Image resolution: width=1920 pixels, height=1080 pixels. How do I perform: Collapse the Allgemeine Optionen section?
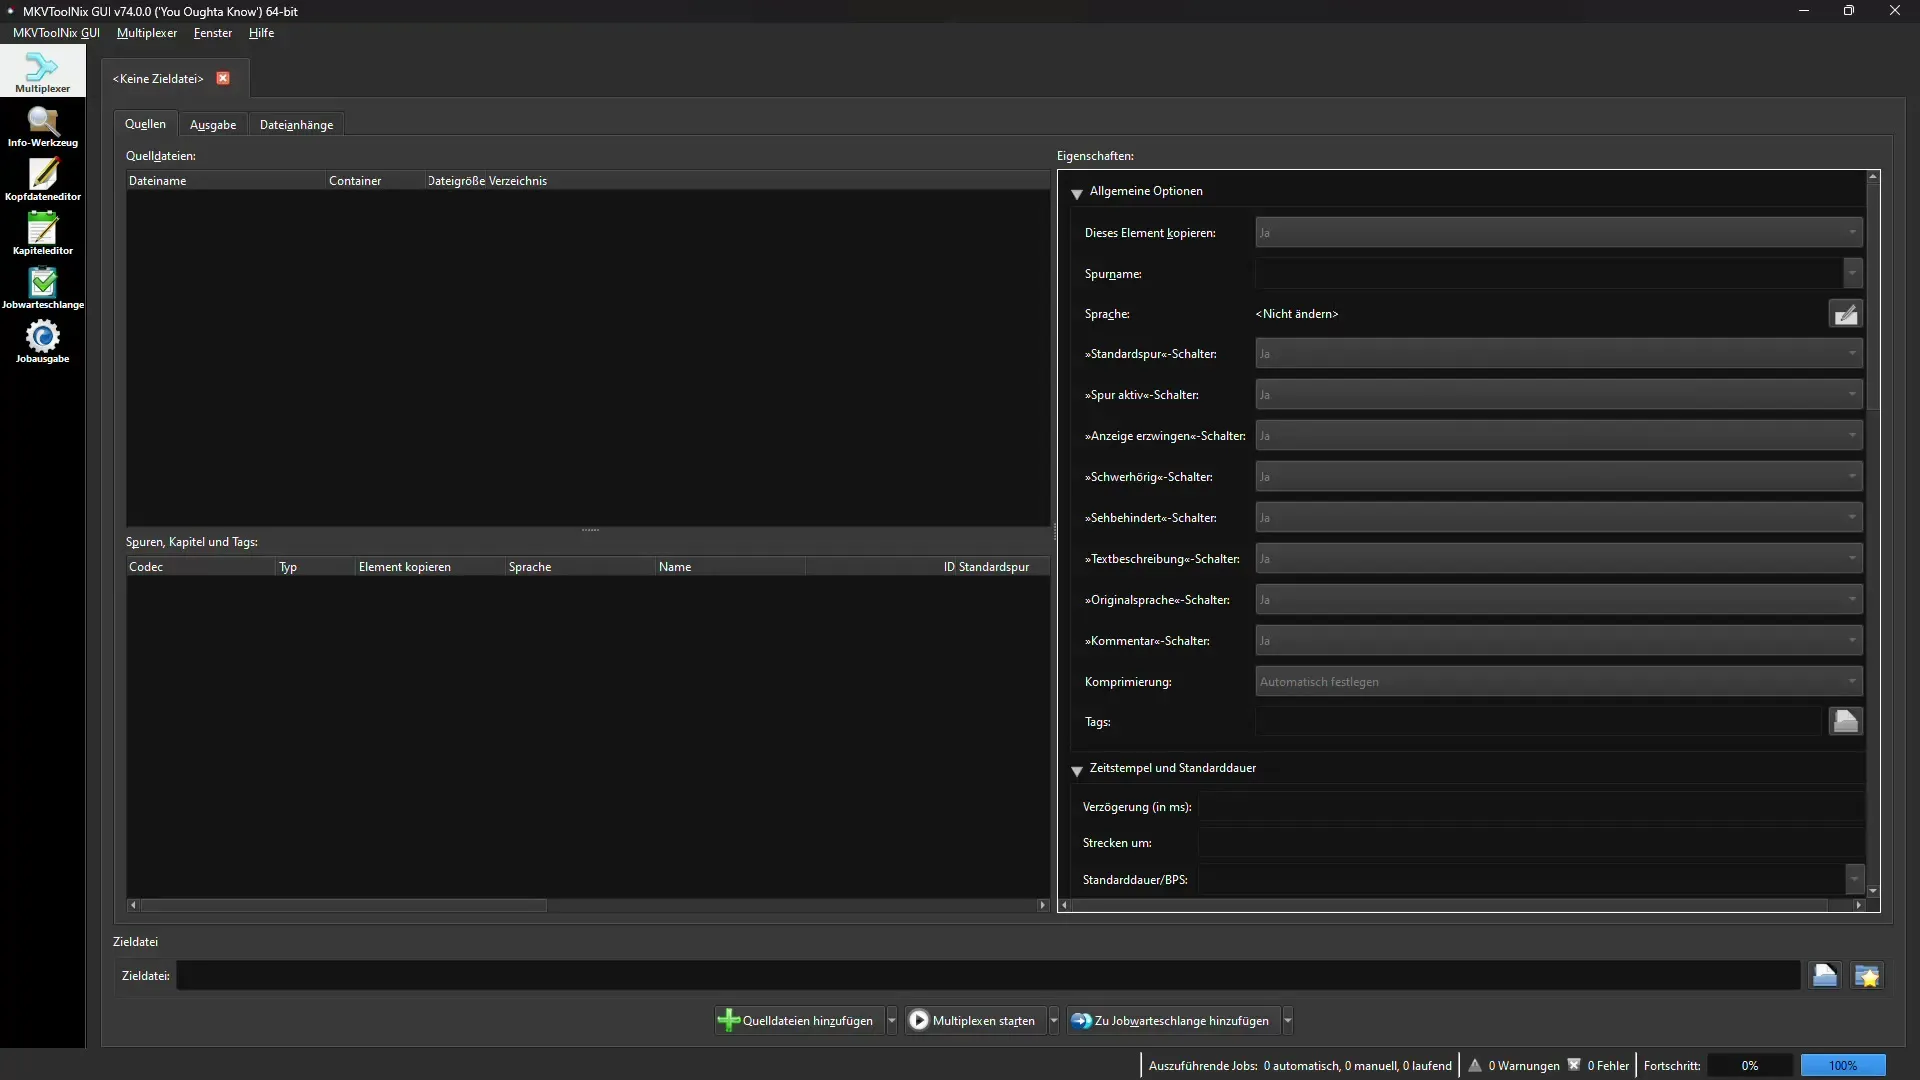point(1077,192)
